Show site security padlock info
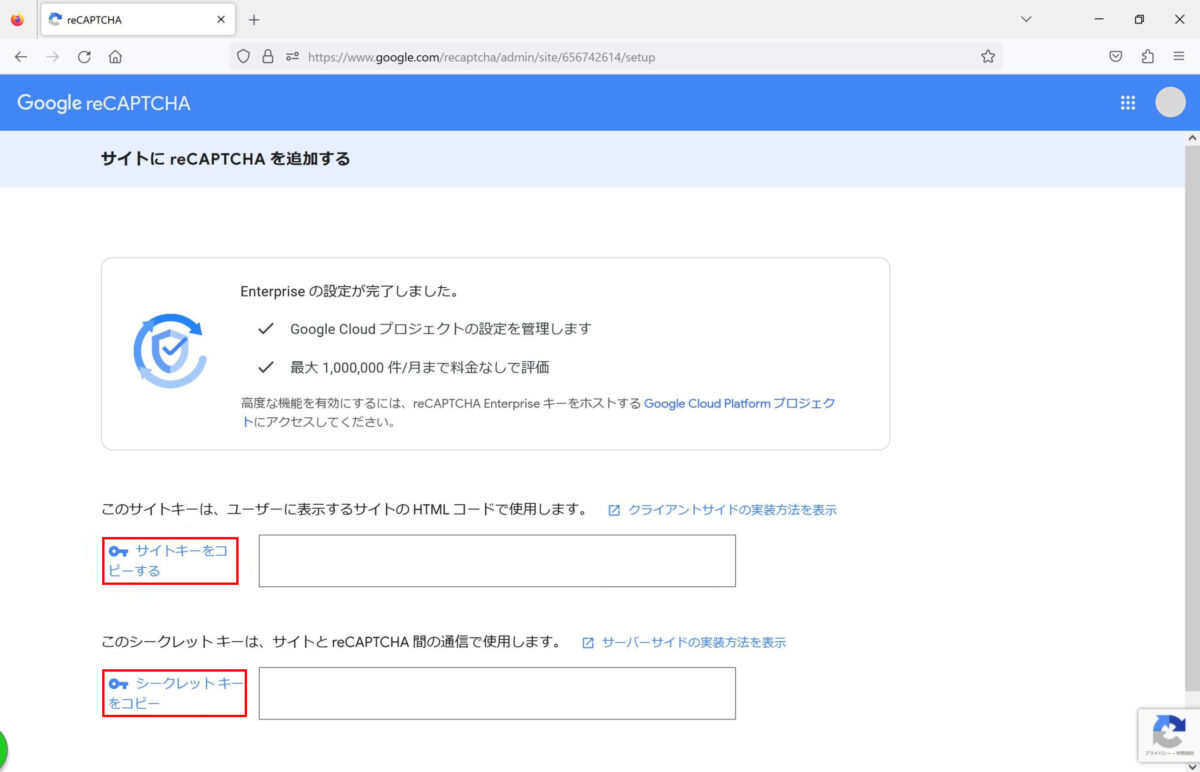 tap(268, 57)
